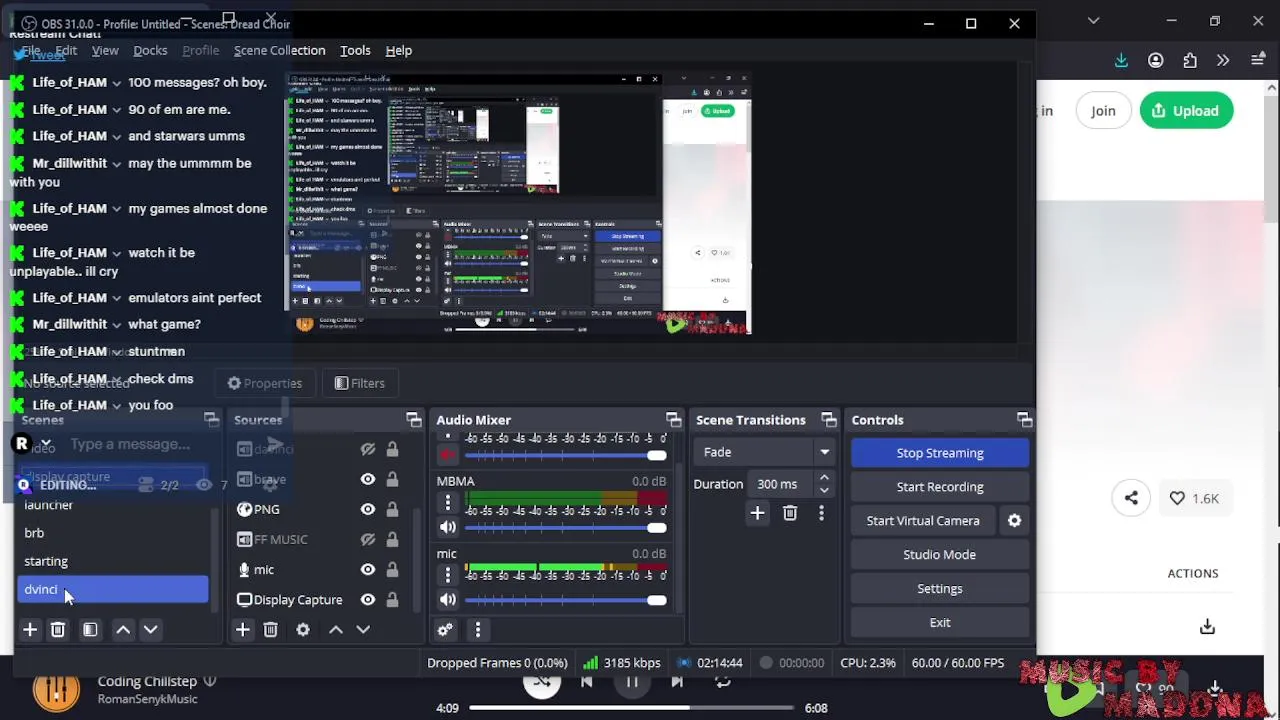Open the Edit menu

(66, 50)
